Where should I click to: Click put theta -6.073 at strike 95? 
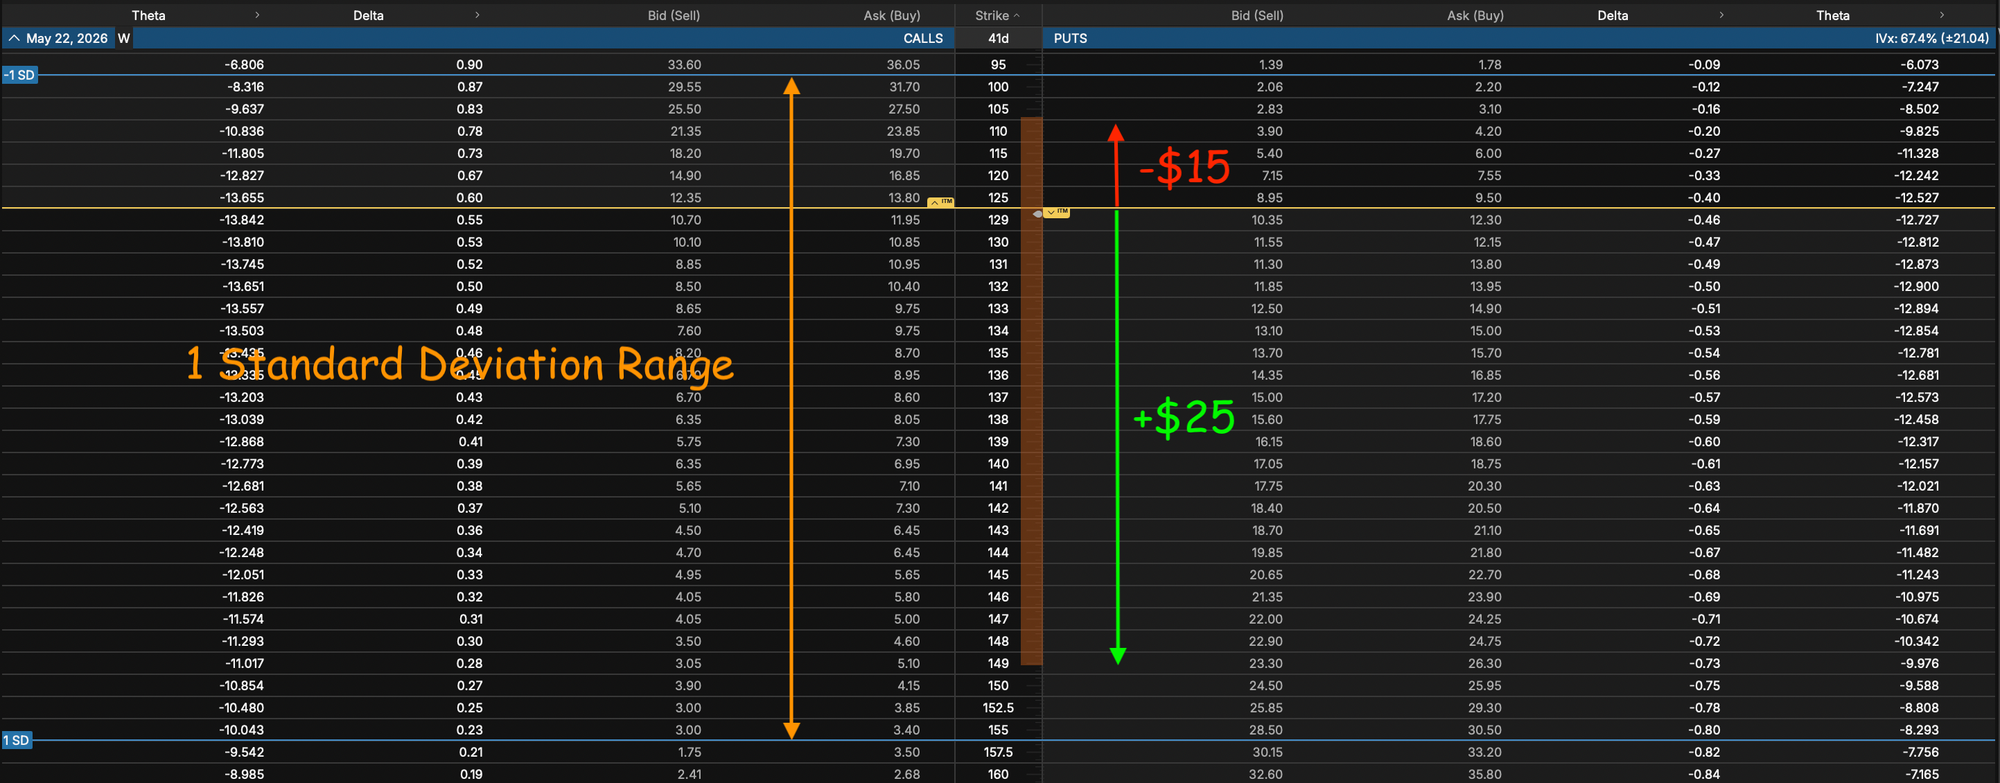(x=1920, y=64)
